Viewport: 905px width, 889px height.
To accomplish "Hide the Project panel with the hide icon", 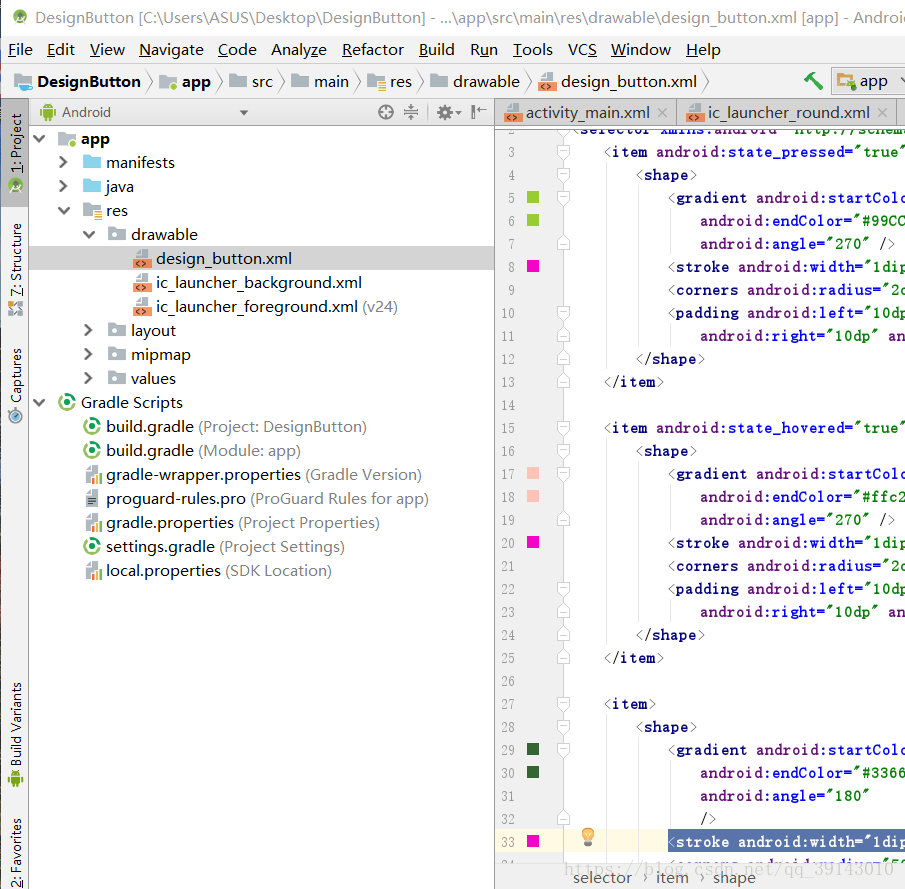I will coord(478,111).
